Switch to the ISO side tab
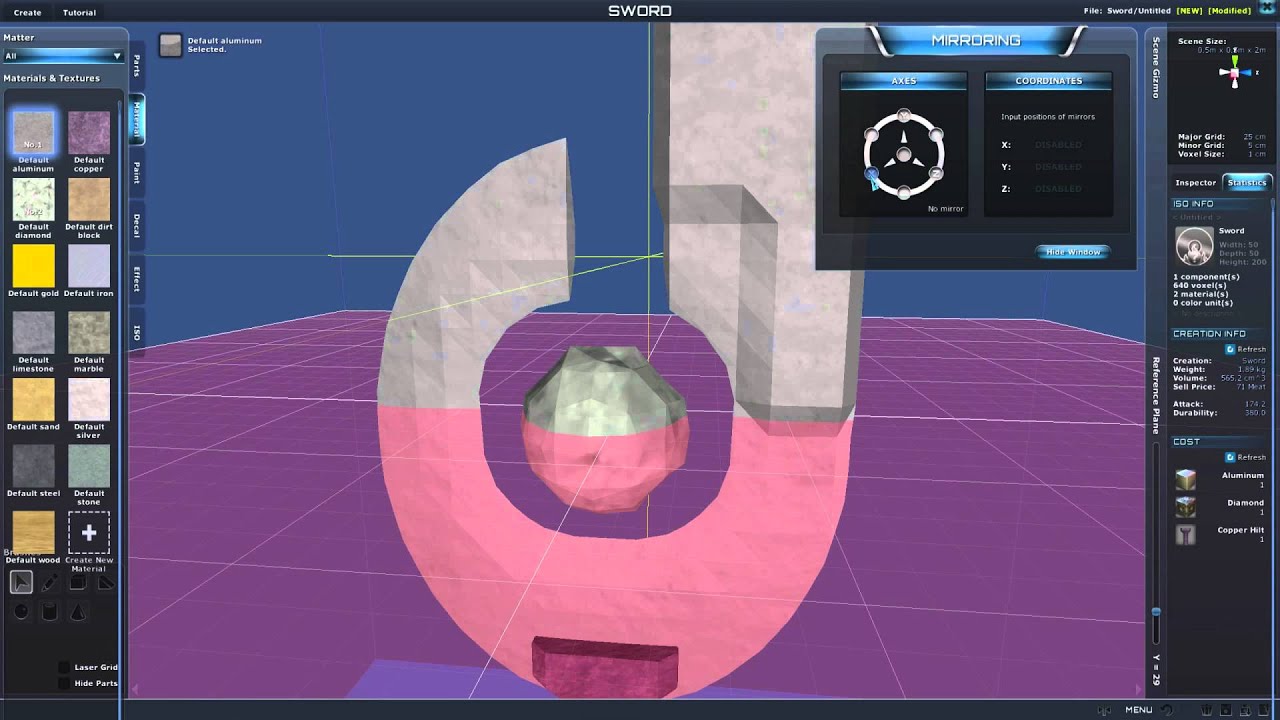 point(136,332)
